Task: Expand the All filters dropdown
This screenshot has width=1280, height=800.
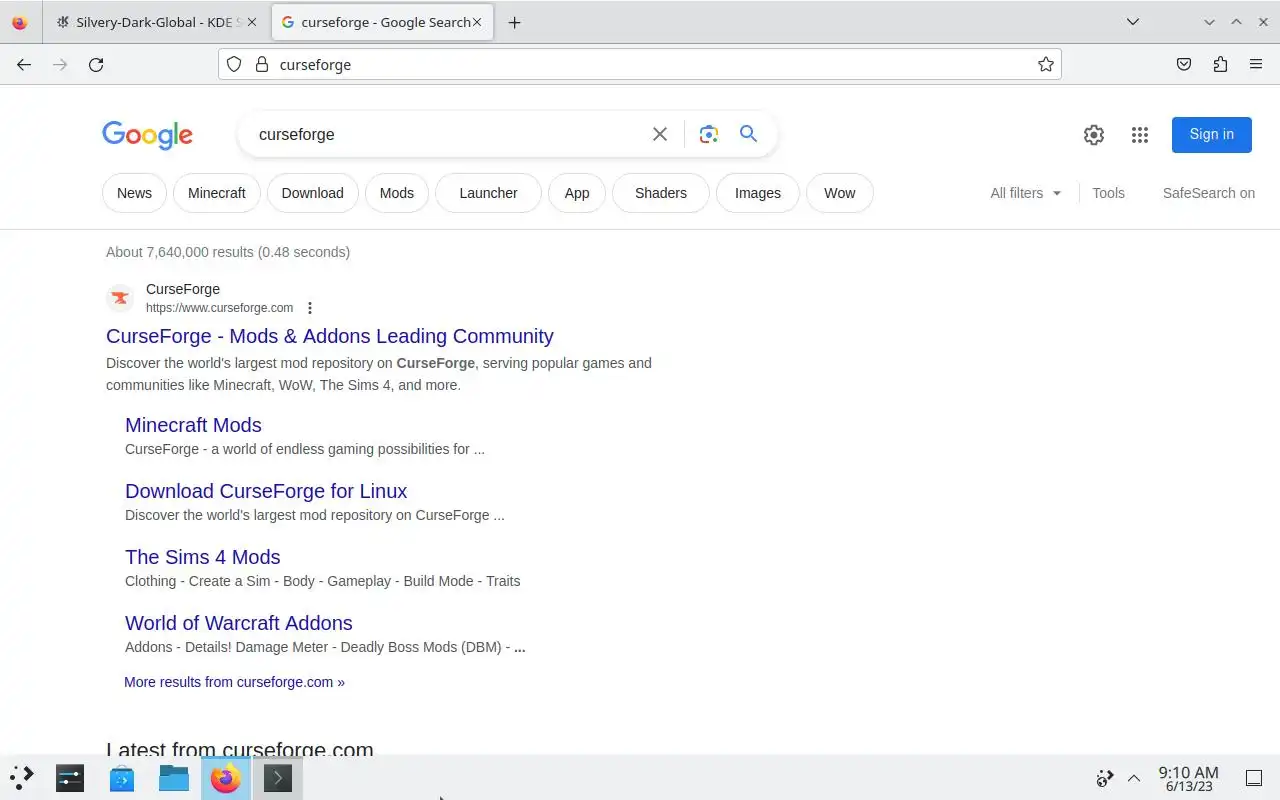Action: 1026,193
